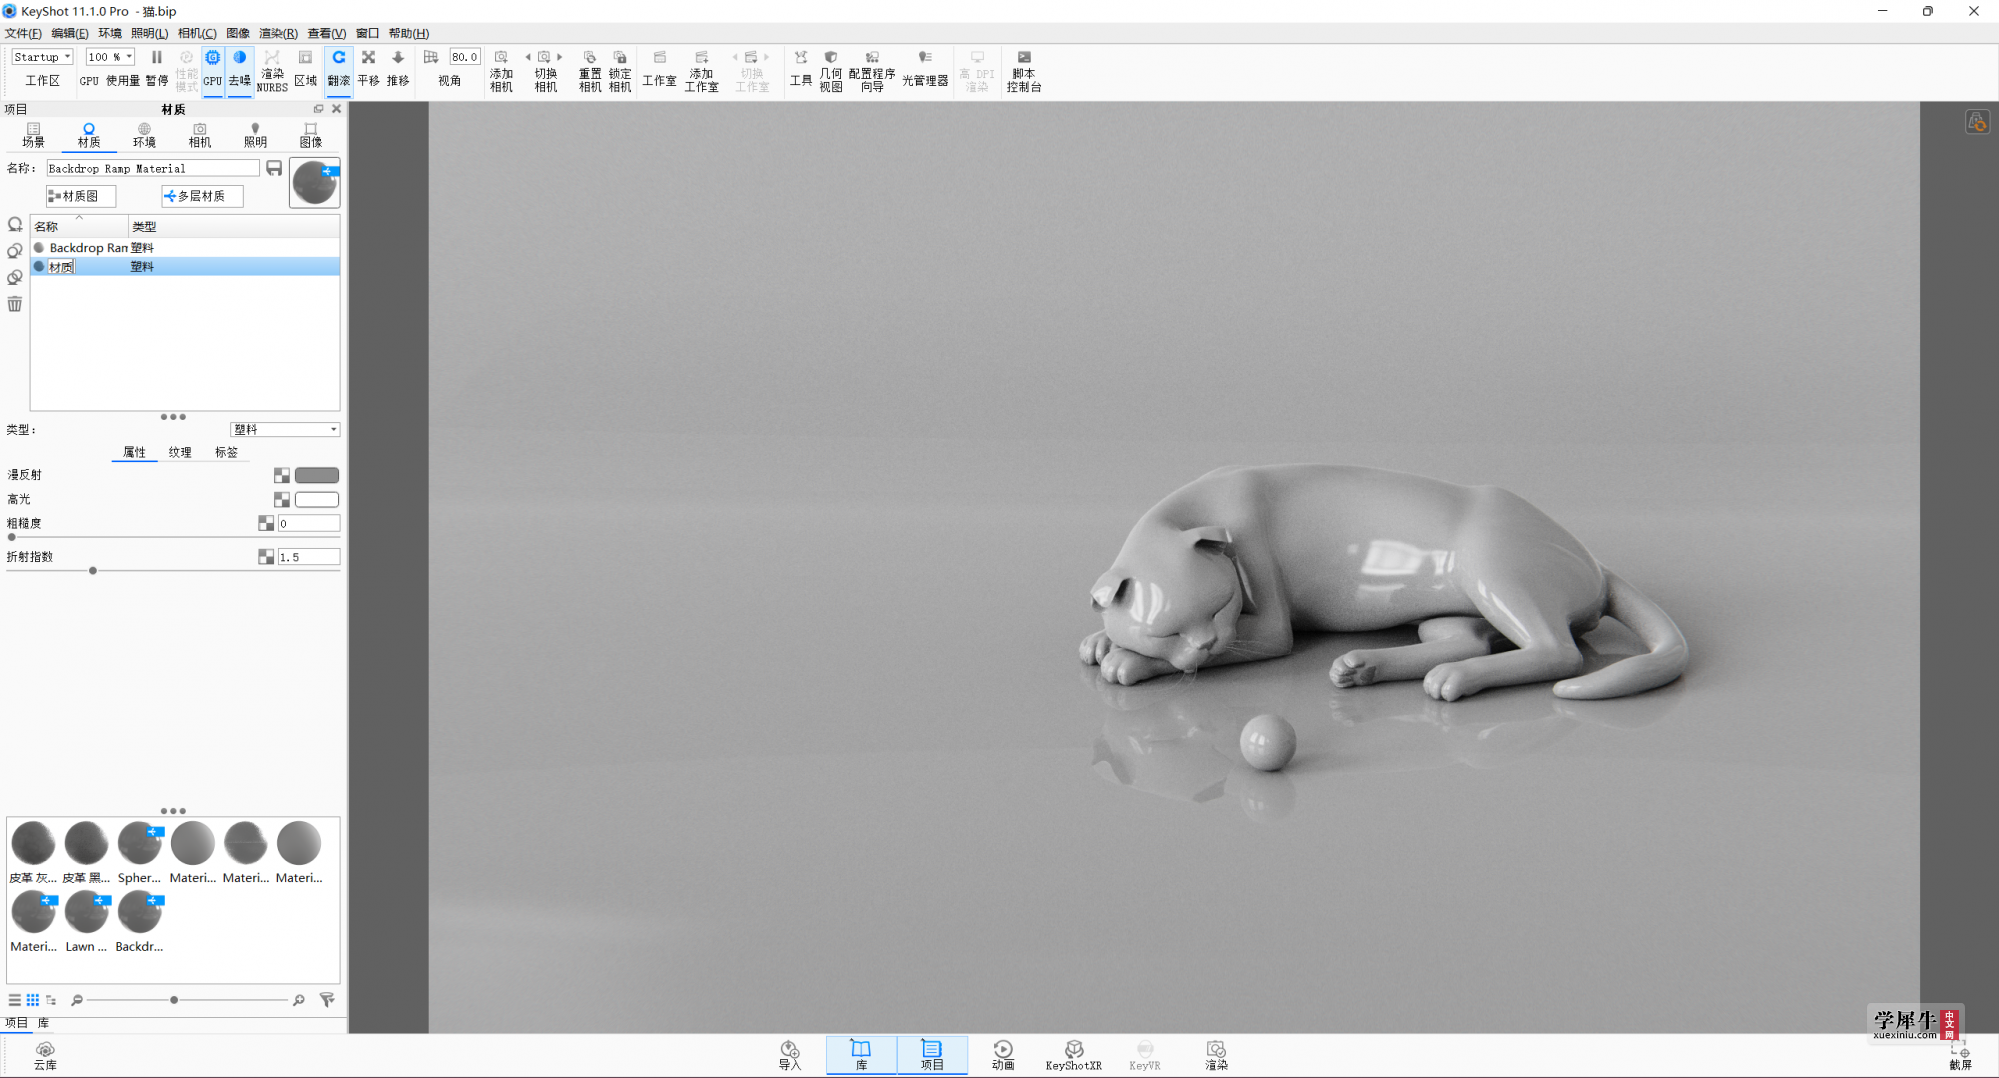Screen dimensions: 1999x1078
Task: Switch to the 库 tab at panel bottom
Action: [44, 1023]
